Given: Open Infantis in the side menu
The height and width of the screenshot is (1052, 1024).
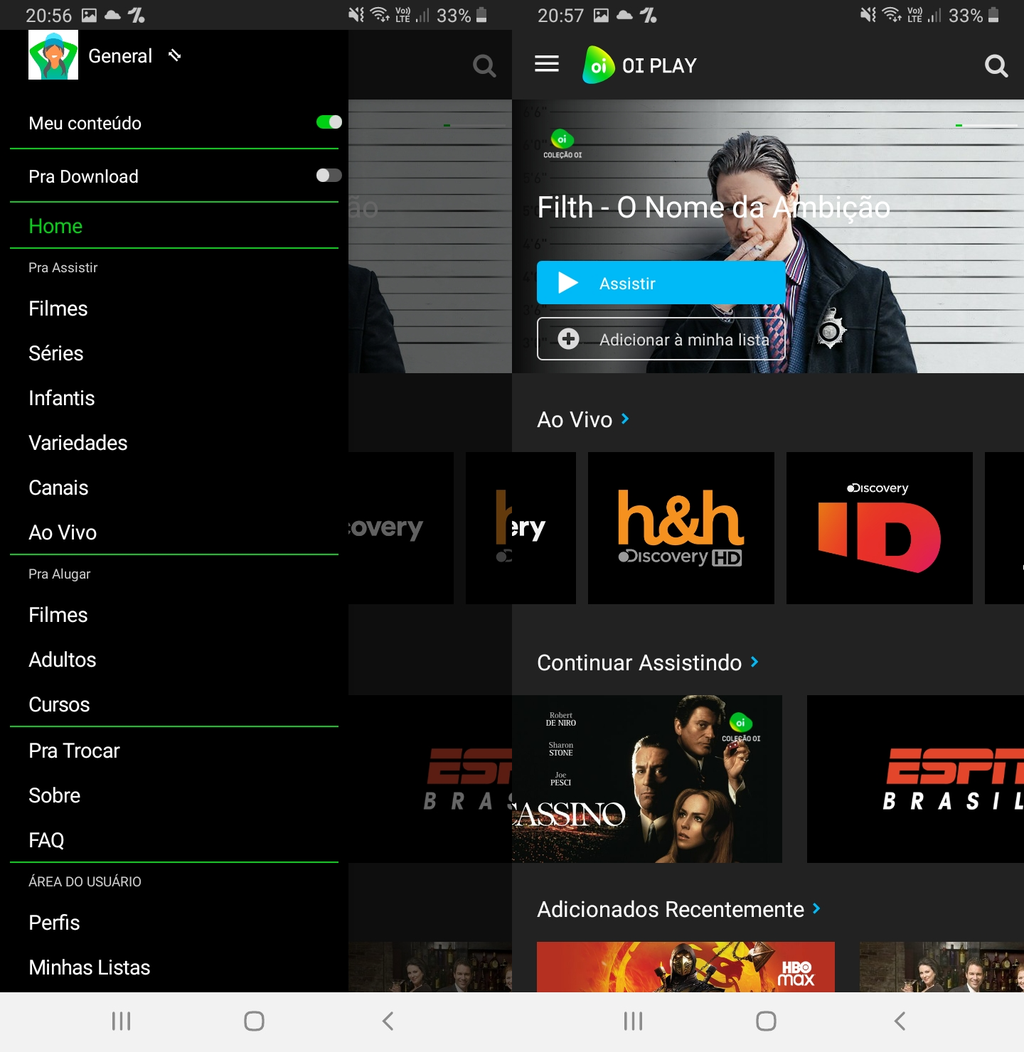Looking at the screenshot, I should point(61,399).
